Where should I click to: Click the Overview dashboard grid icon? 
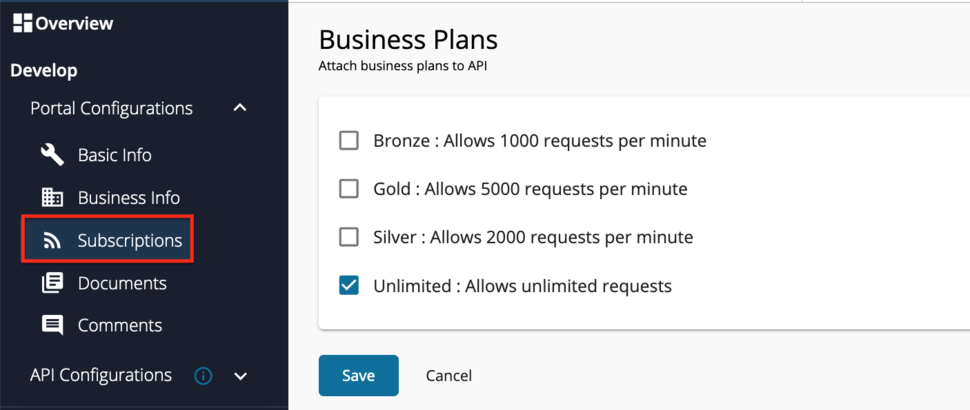point(22,23)
